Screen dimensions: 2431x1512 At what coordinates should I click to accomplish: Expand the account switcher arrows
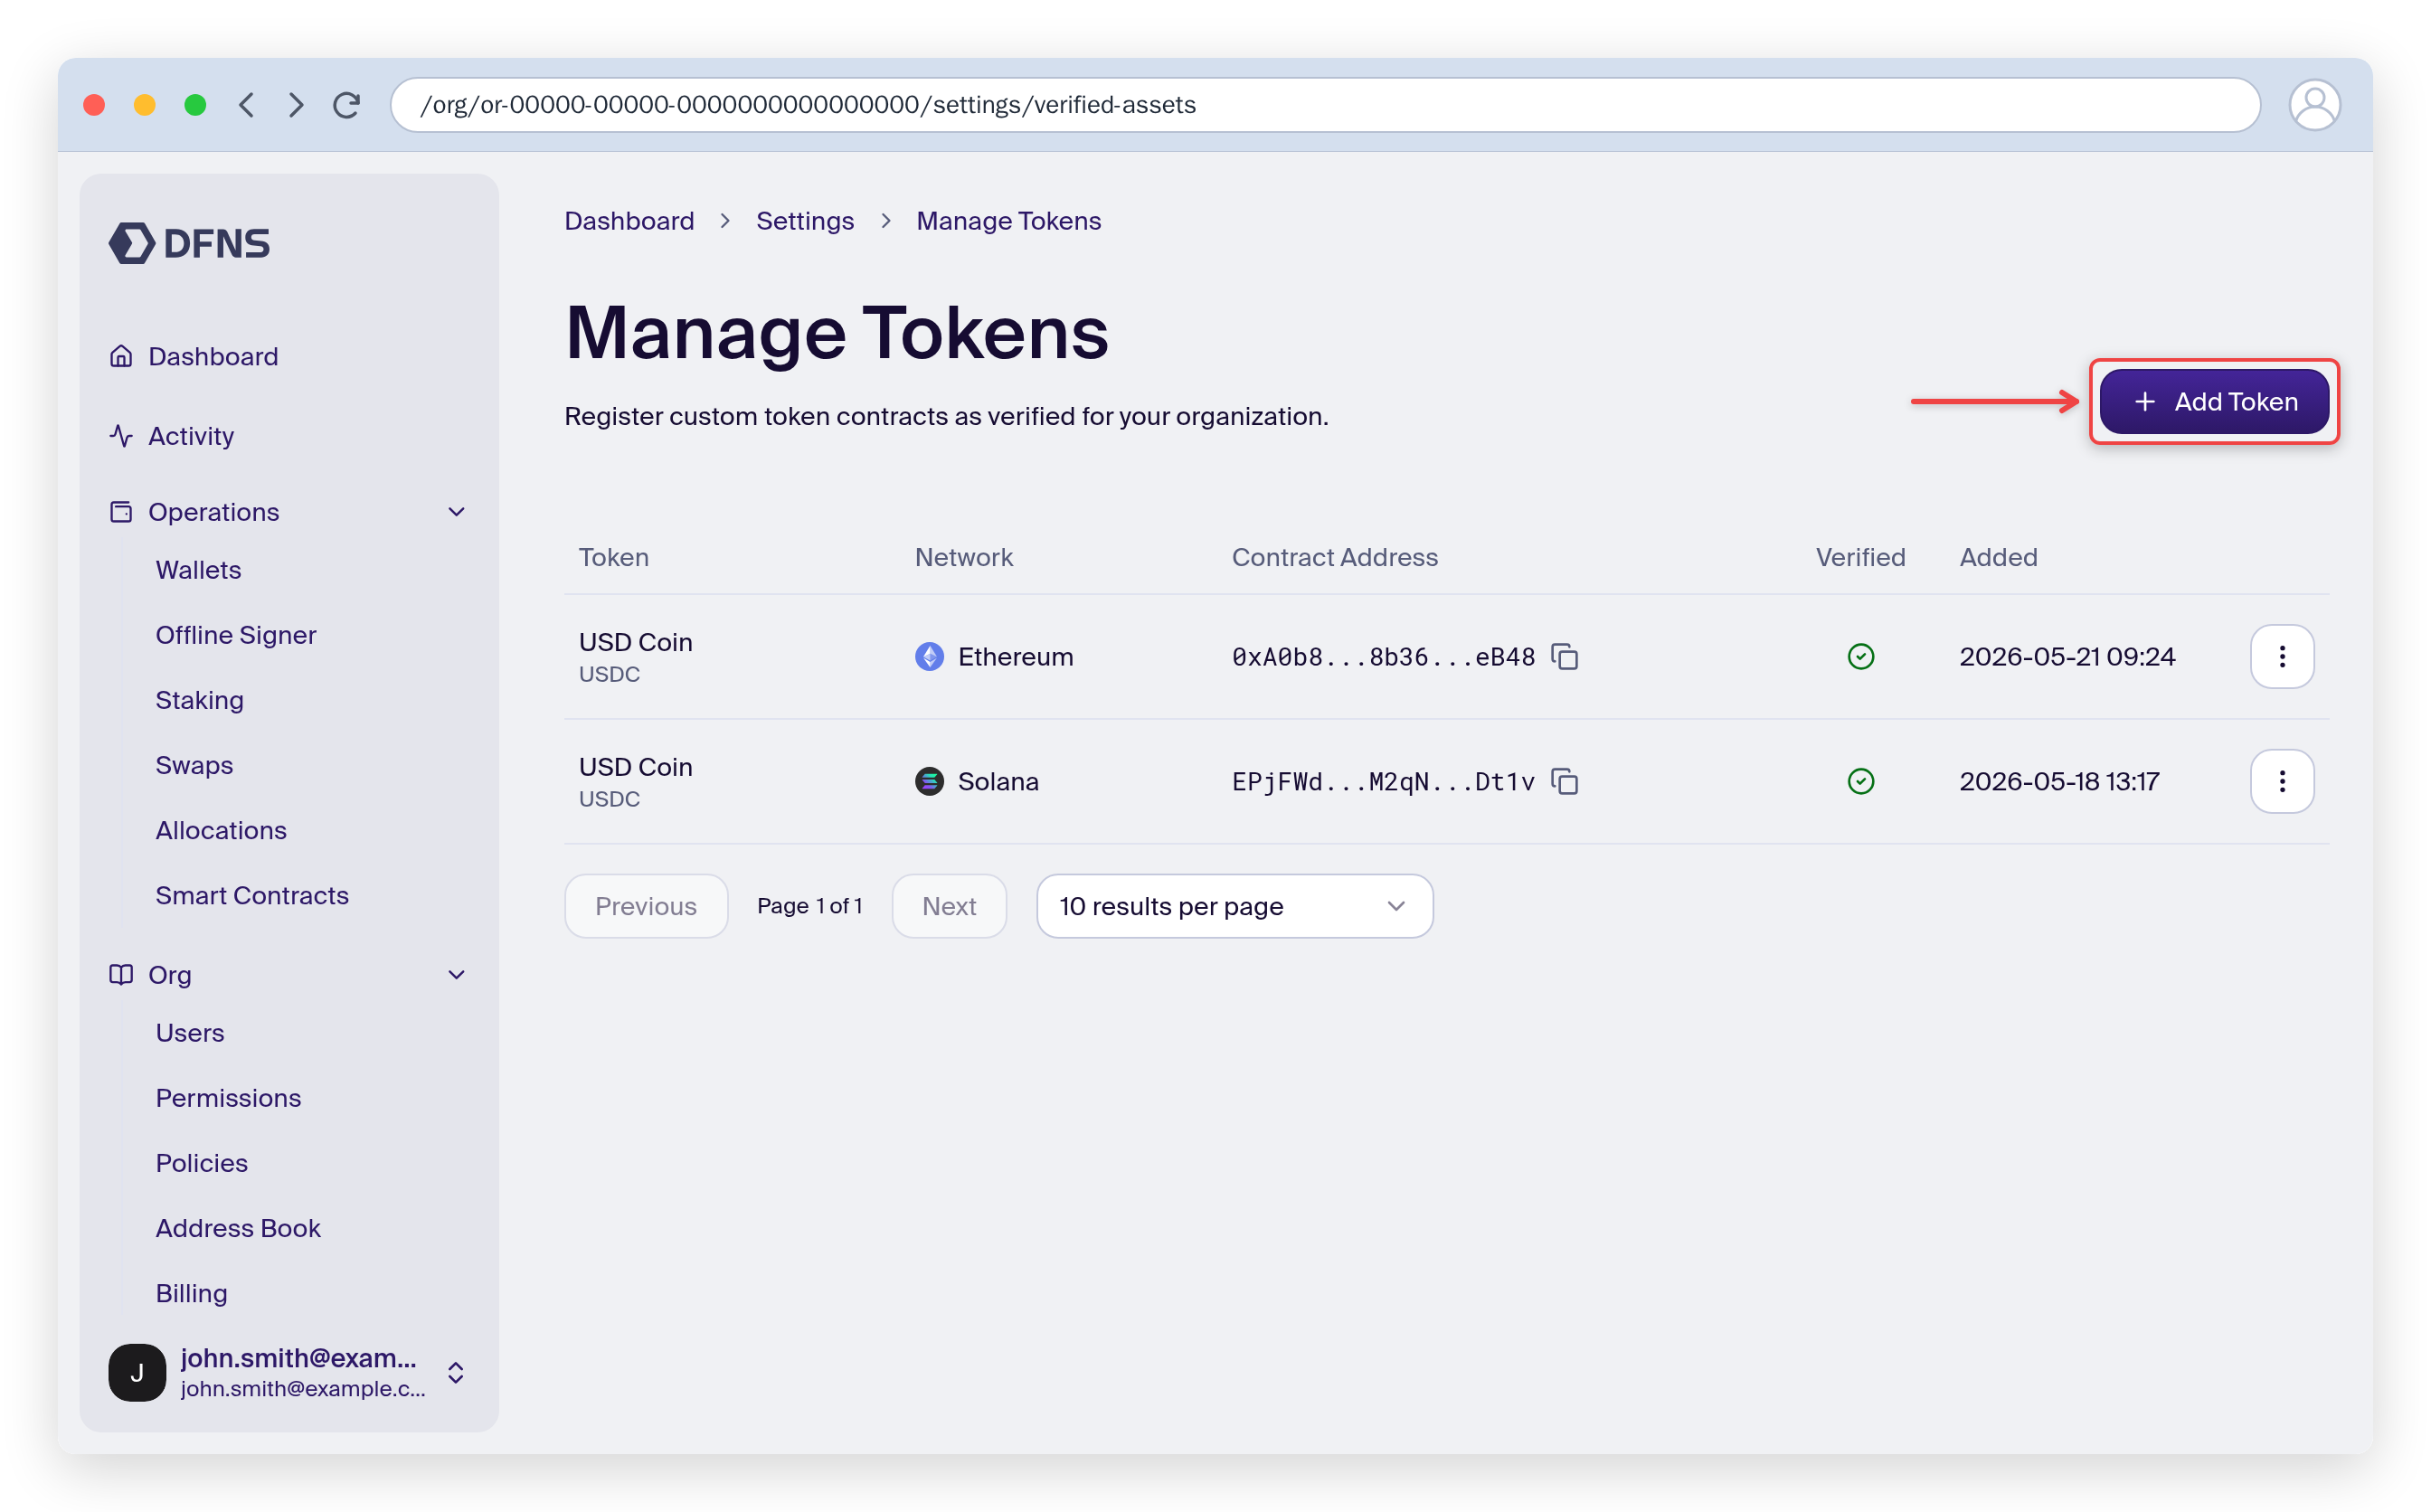click(455, 1372)
